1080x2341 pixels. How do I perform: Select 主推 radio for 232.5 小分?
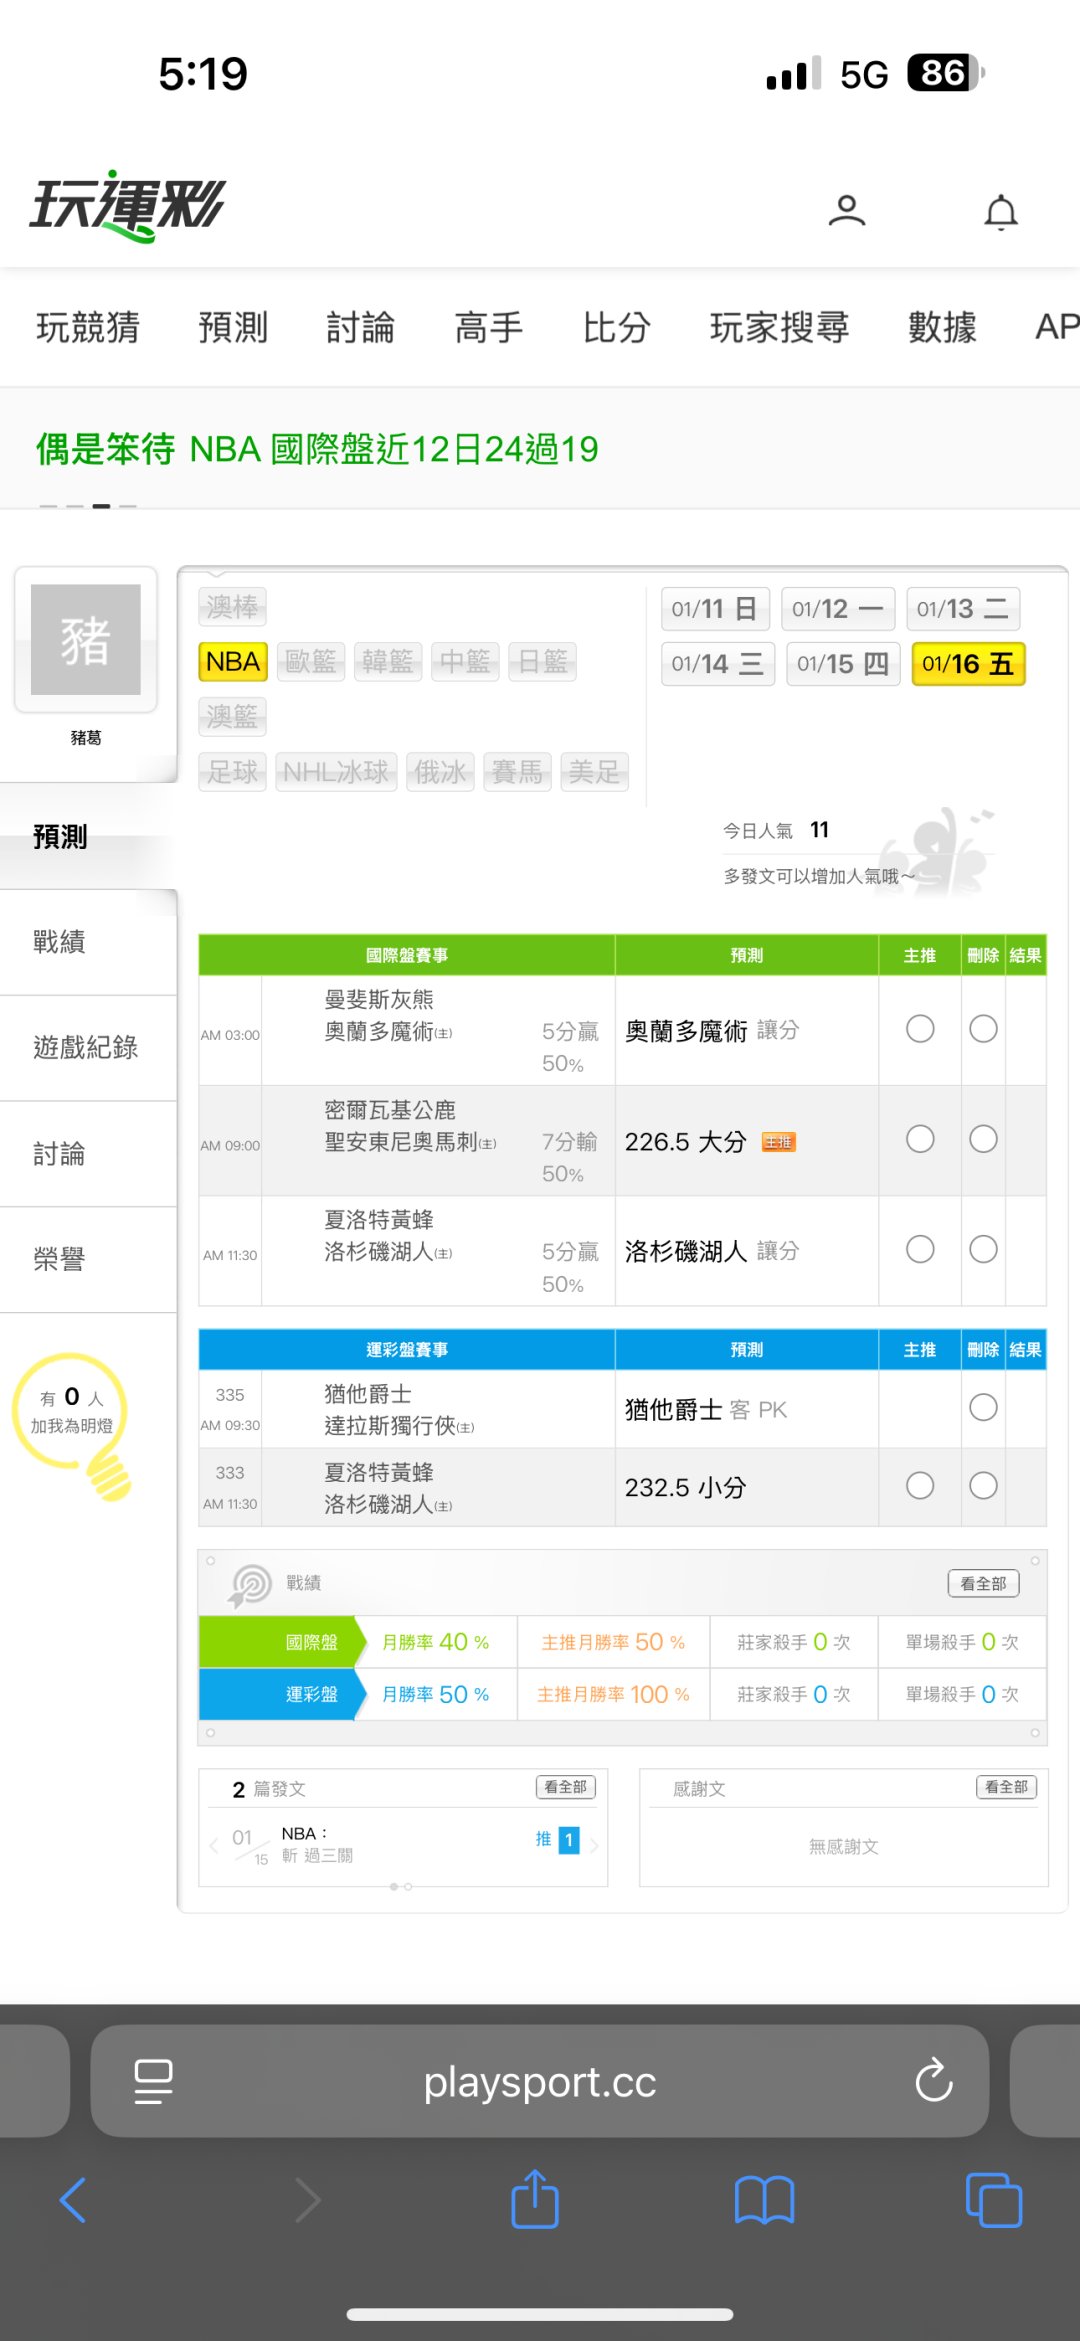(920, 1486)
